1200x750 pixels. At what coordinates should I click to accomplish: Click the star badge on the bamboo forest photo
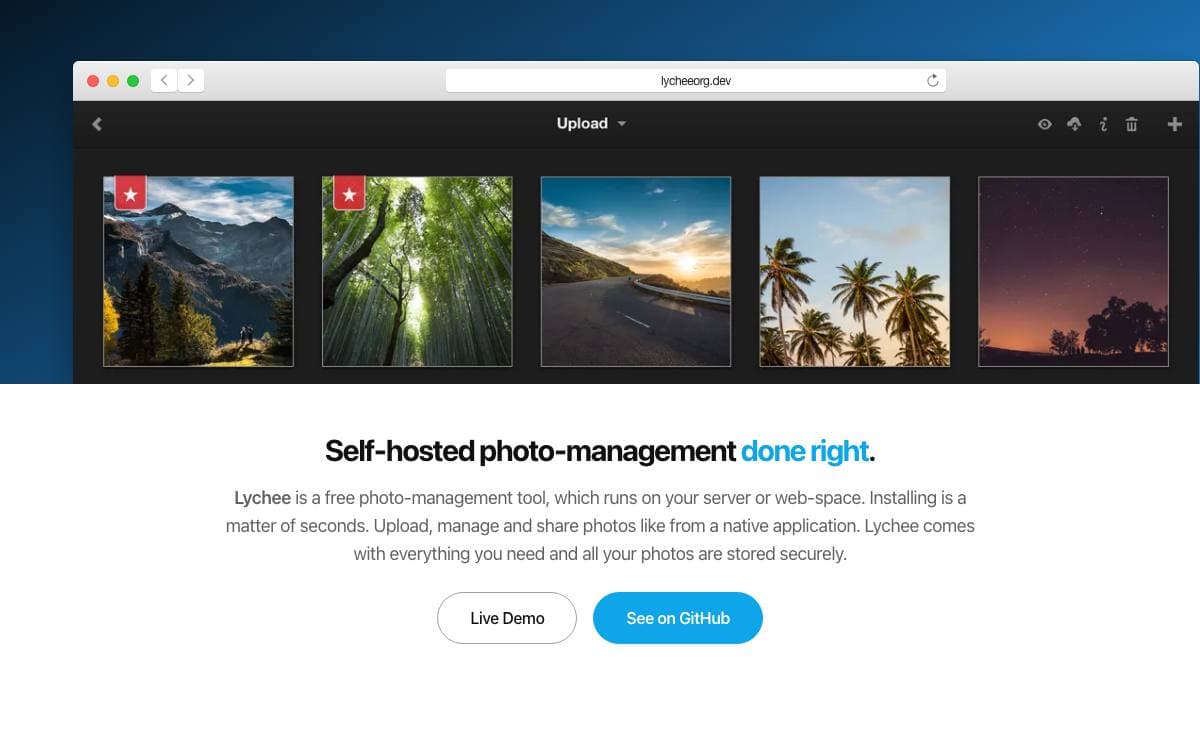[x=349, y=192]
